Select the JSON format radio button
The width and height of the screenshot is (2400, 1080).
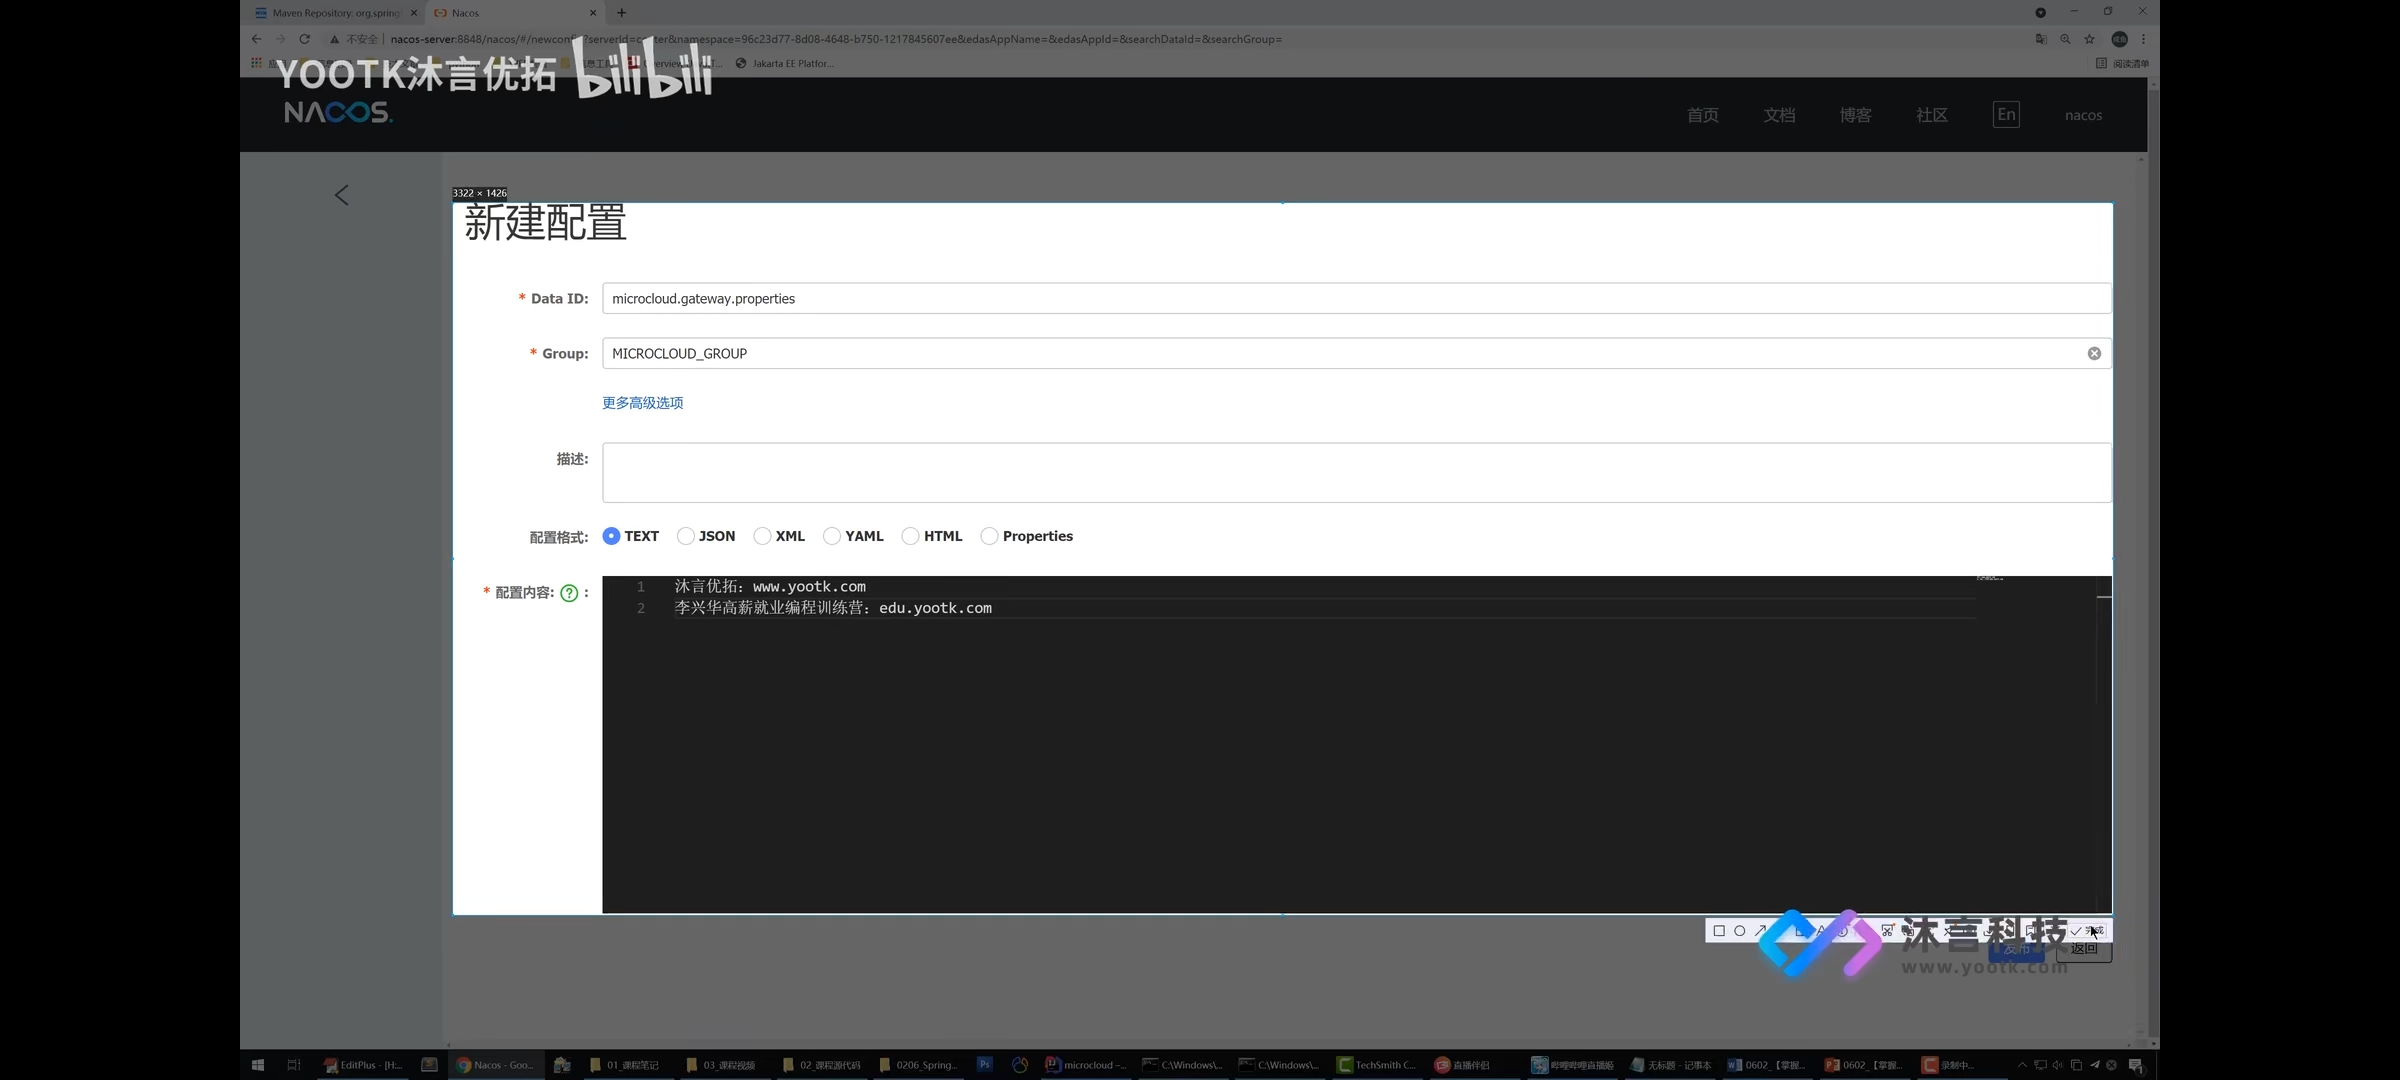click(684, 535)
